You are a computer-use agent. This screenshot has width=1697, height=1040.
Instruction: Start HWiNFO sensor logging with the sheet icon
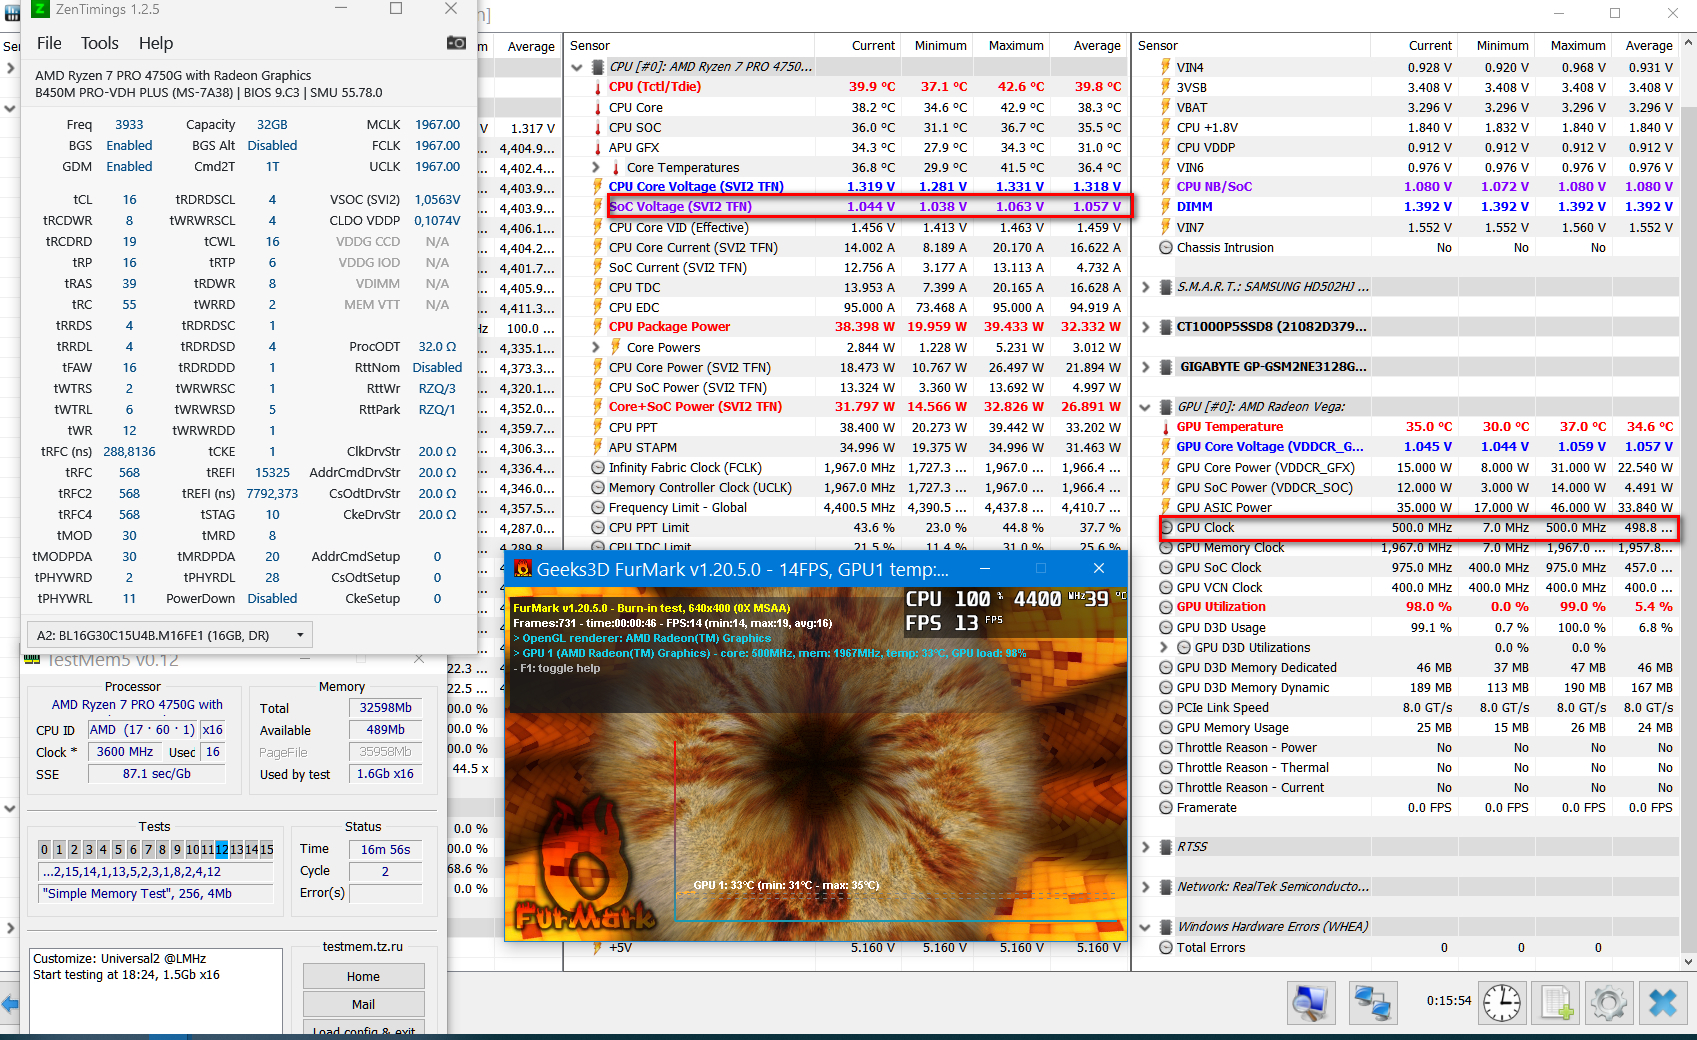pyautogui.click(x=1556, y=1003)
